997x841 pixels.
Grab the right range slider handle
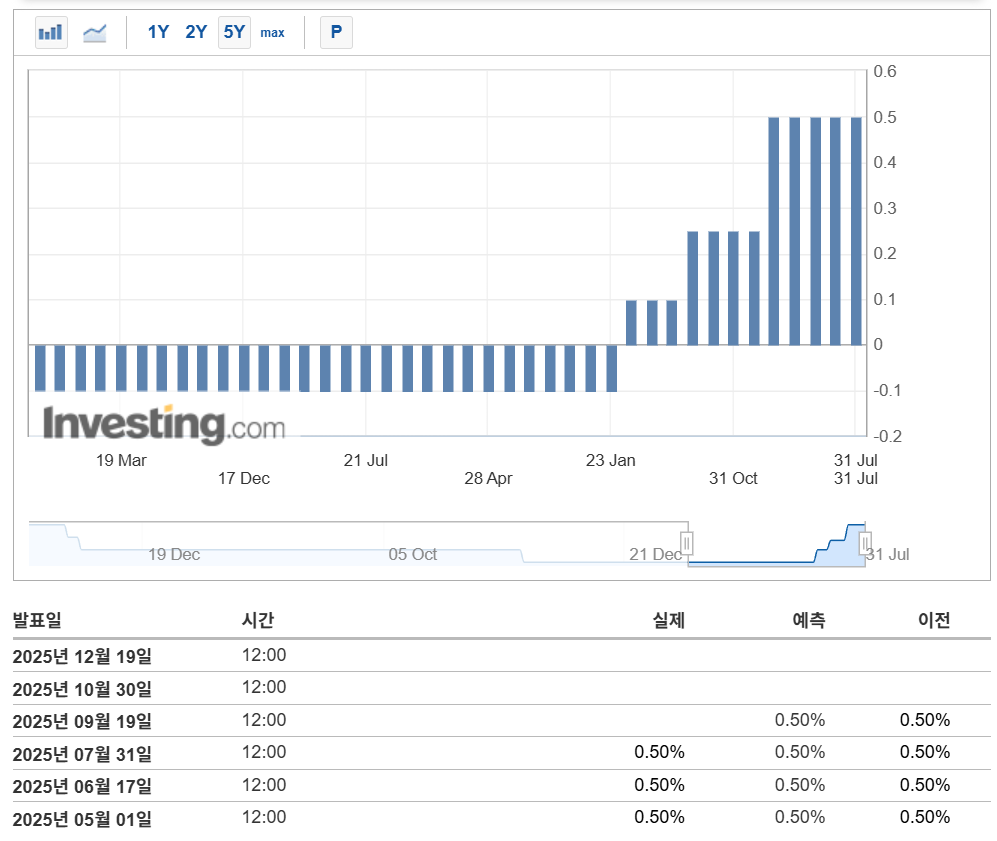pyautogui.click(x=865, y=544)
